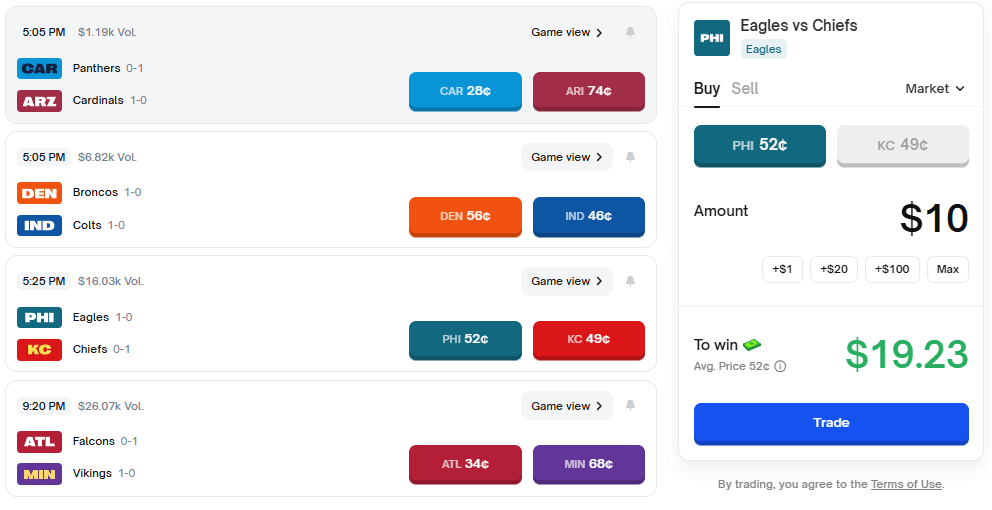This screenshot has height=510, width=992.
Task: Click the Eagles team name in list
Action: [x=91, y=318]
